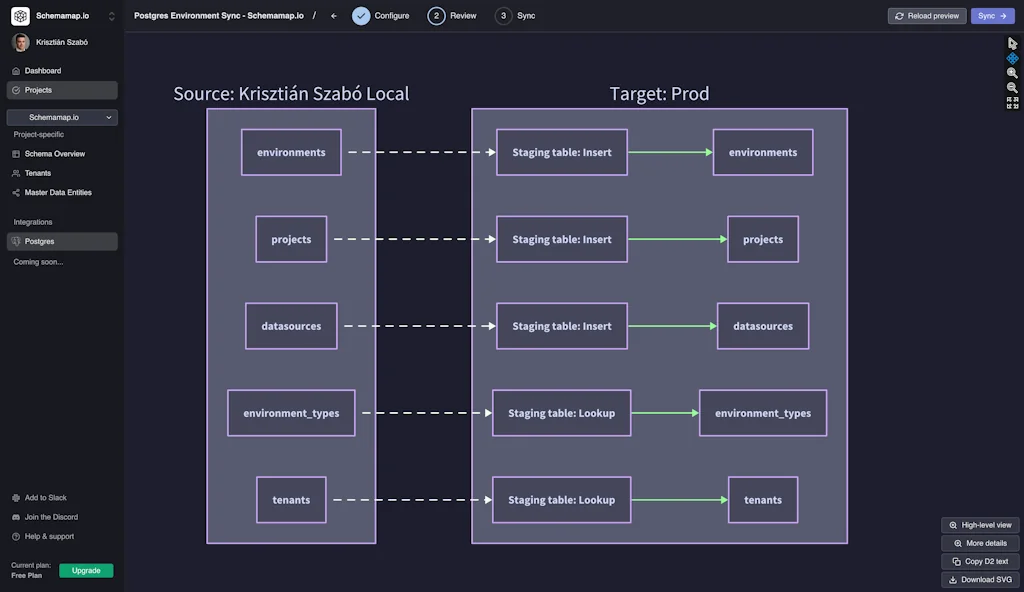Expand the Sync button arrow

(x=1004, y=15)
